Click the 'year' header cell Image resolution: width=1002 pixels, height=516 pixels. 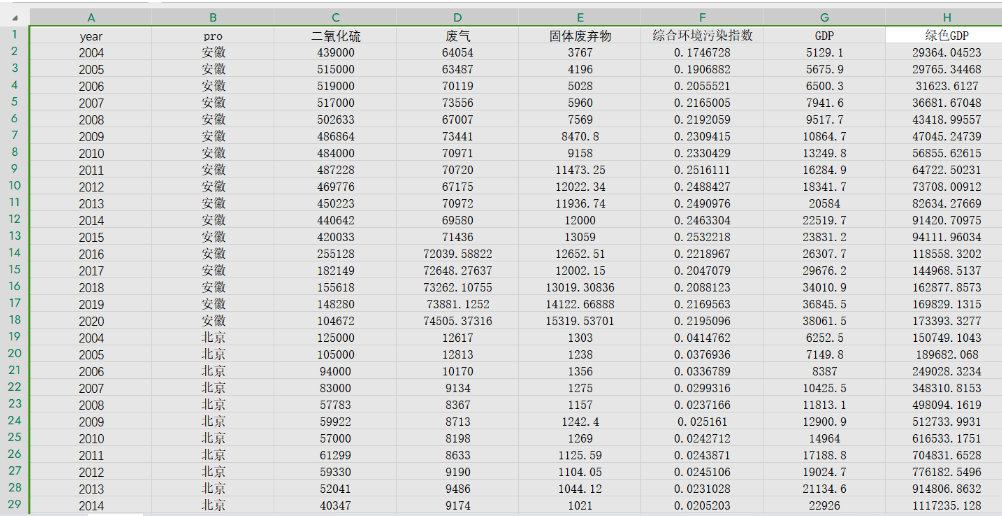point(91,36)
